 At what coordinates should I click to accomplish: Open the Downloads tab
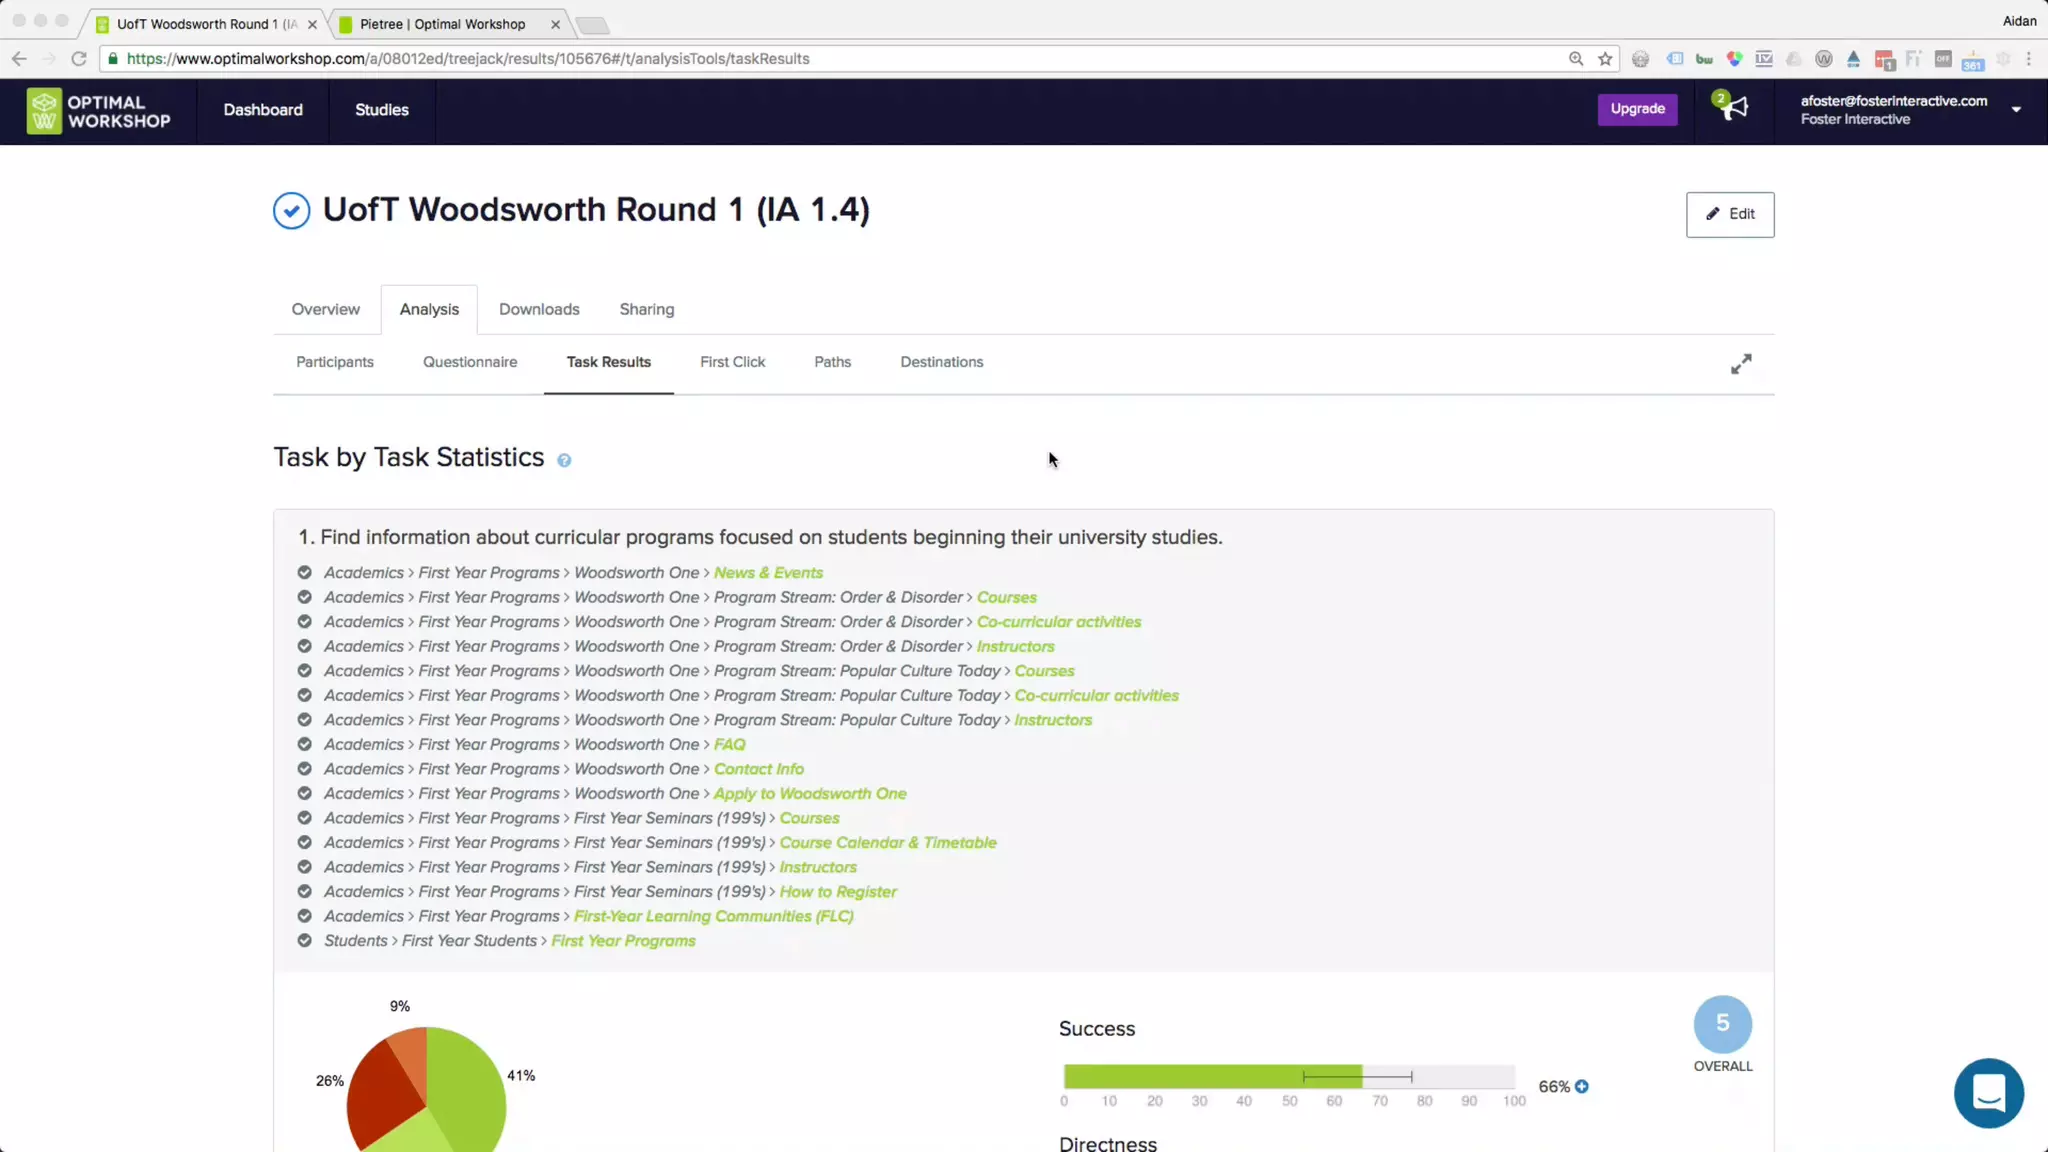pos(539,309)
